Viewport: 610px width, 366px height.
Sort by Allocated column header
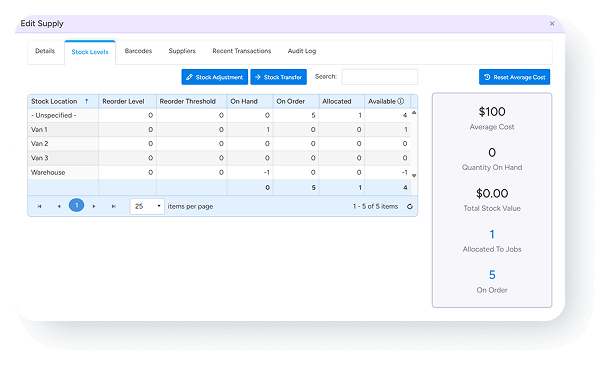coord(342,102)
